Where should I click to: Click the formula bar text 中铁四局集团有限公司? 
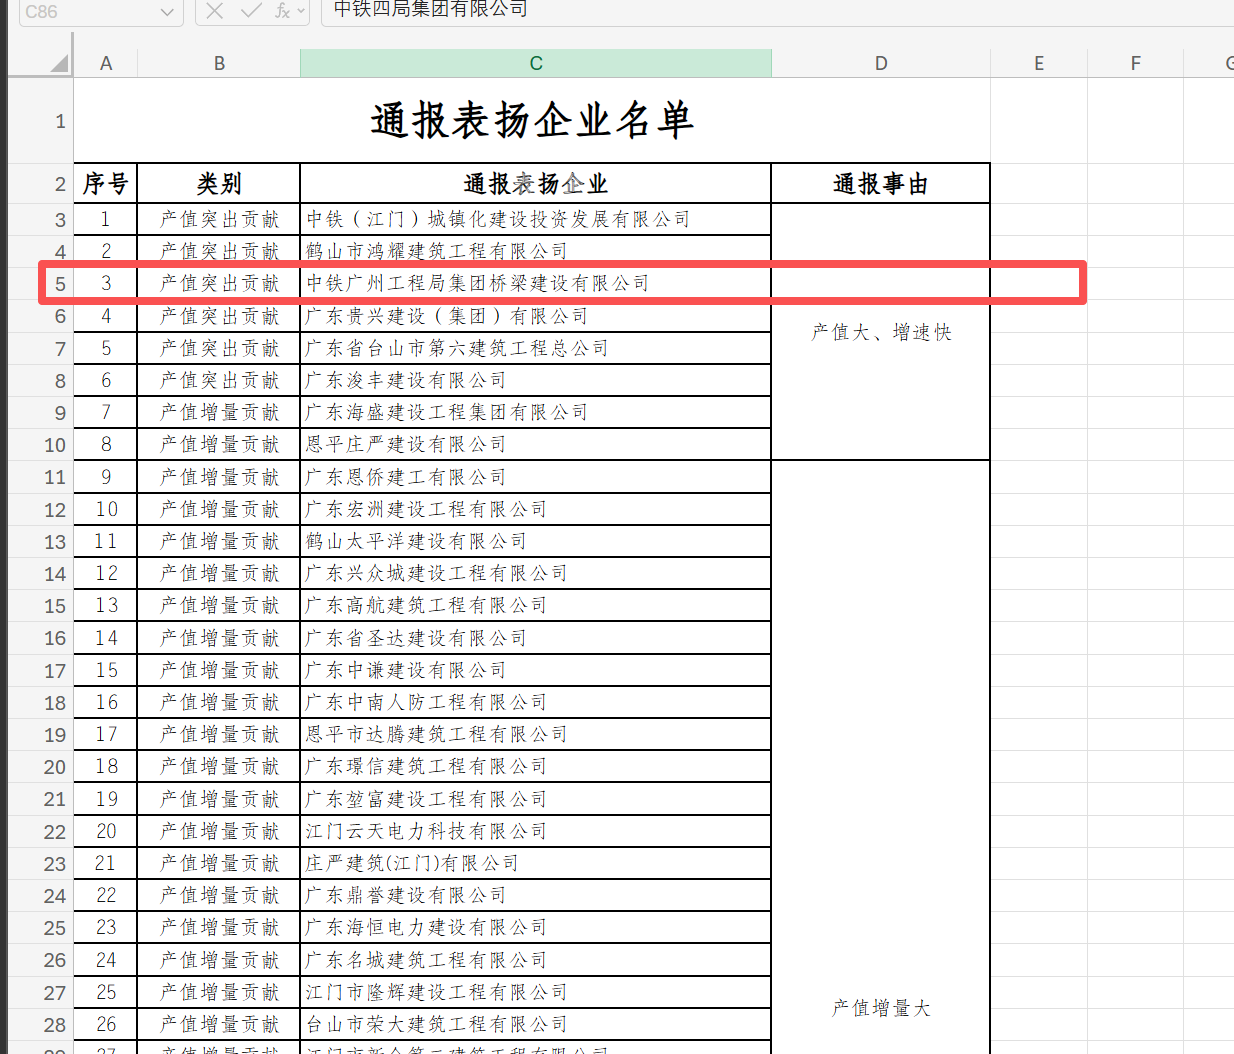click(x=431, y=10)
